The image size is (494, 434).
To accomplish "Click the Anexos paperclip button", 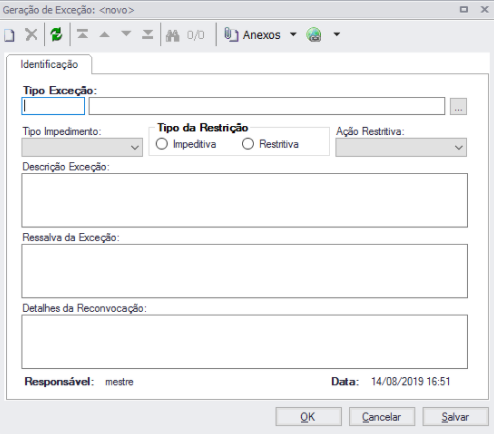I will click(253, 35).
